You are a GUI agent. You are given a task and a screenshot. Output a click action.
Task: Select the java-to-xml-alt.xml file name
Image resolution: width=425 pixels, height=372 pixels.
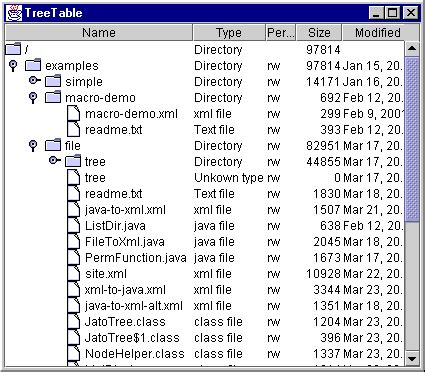click(x=134, y=306)
